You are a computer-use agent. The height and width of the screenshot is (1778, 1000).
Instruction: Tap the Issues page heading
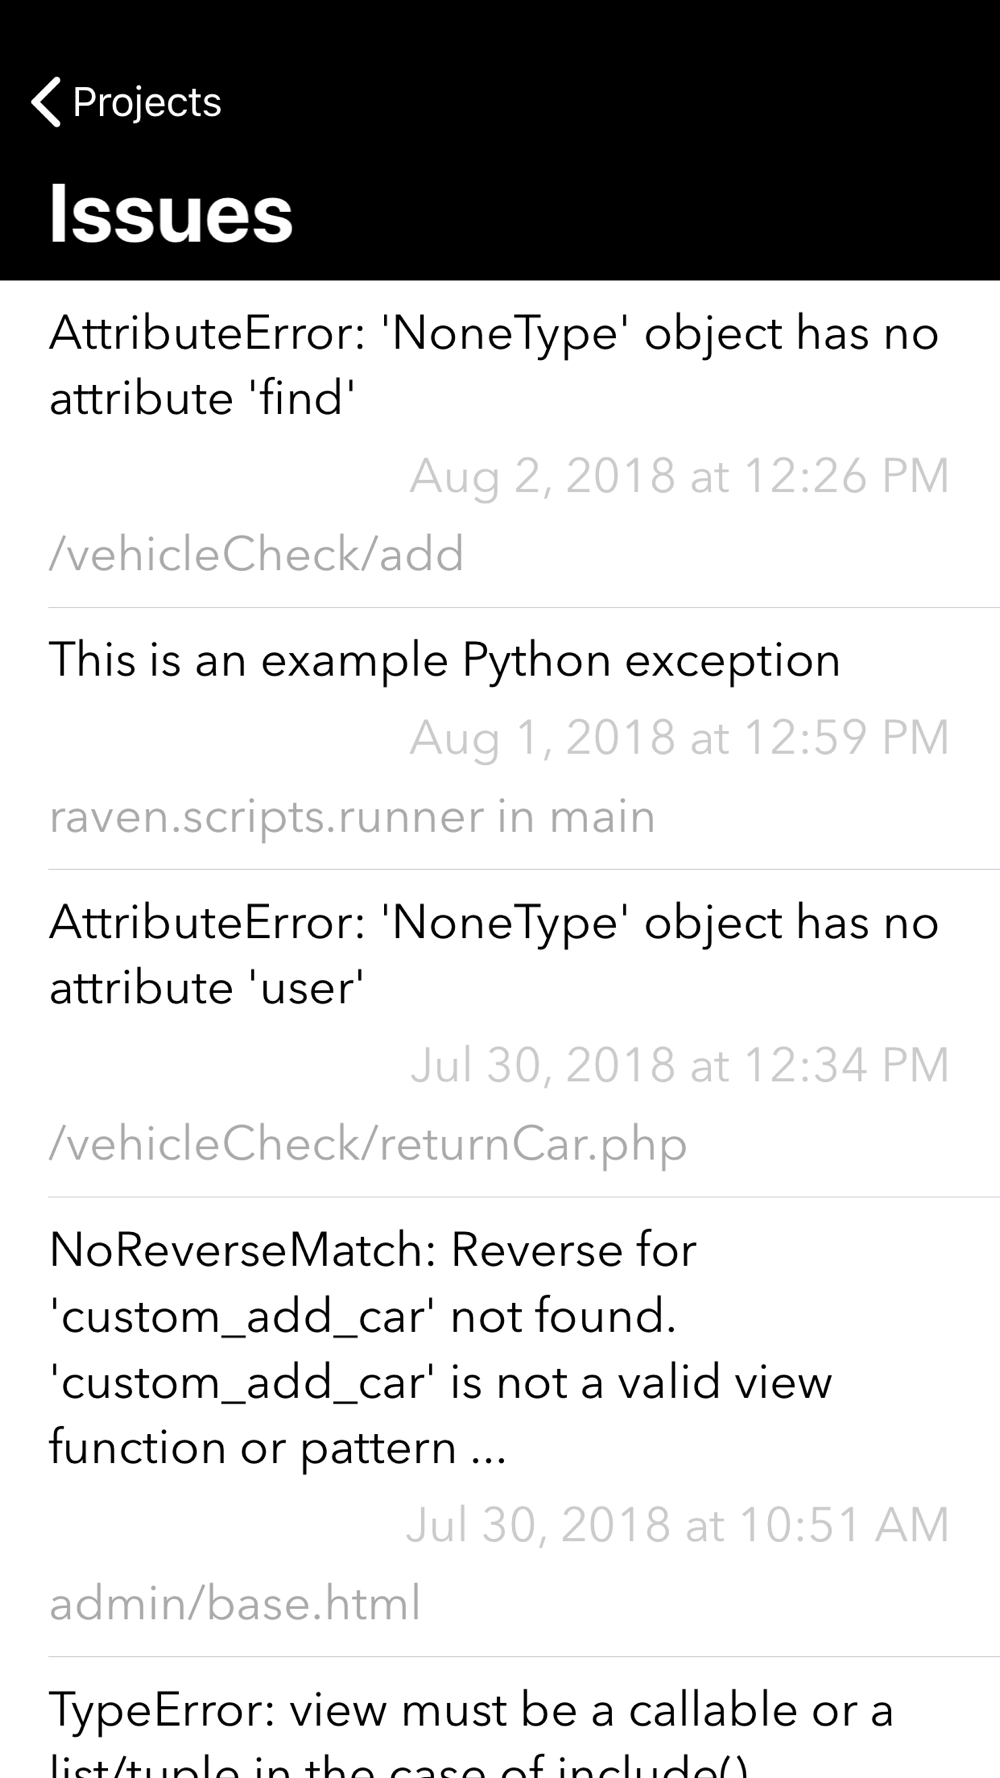pyautogui.click(x=171, y=213)
